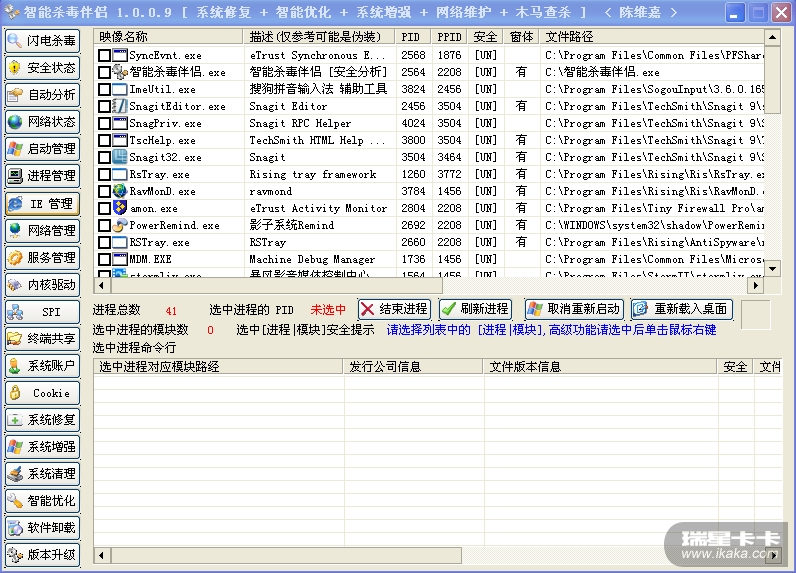
Task: Open 系统账户 panel
Action: pos(43,366)
